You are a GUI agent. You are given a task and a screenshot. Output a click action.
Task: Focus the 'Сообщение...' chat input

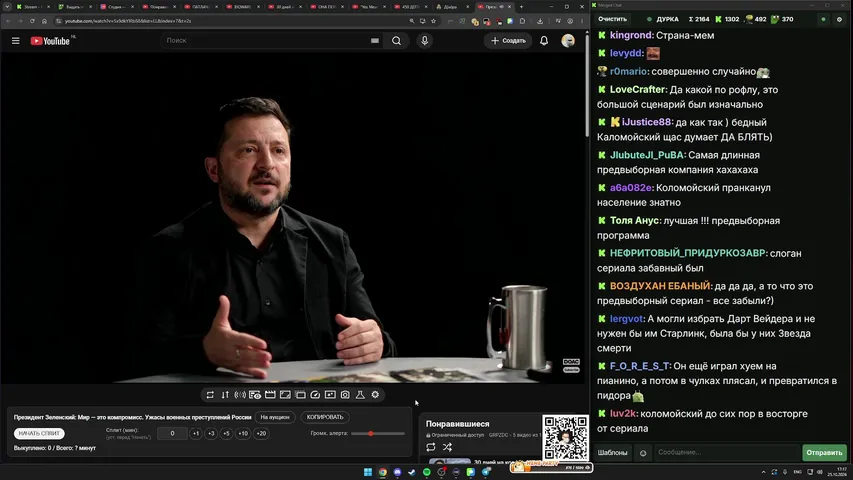tap(727, 452)
